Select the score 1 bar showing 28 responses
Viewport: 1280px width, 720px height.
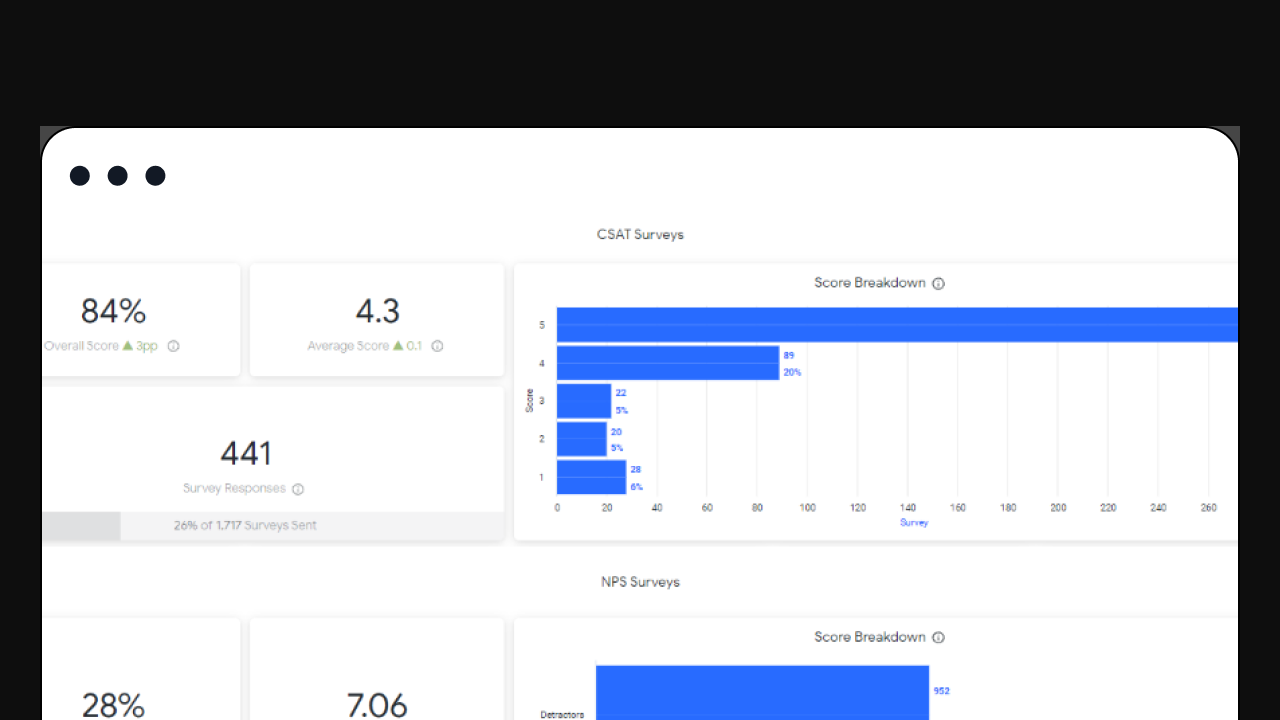591,477
